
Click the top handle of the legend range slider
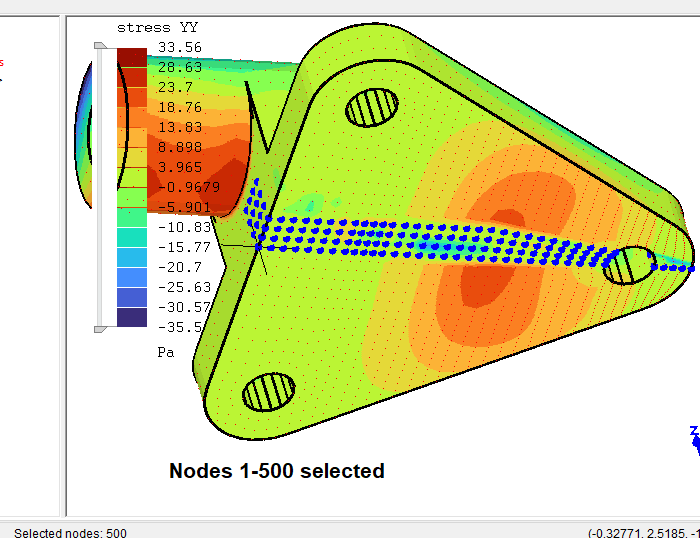pyautogui.click(x=99, y=46)
